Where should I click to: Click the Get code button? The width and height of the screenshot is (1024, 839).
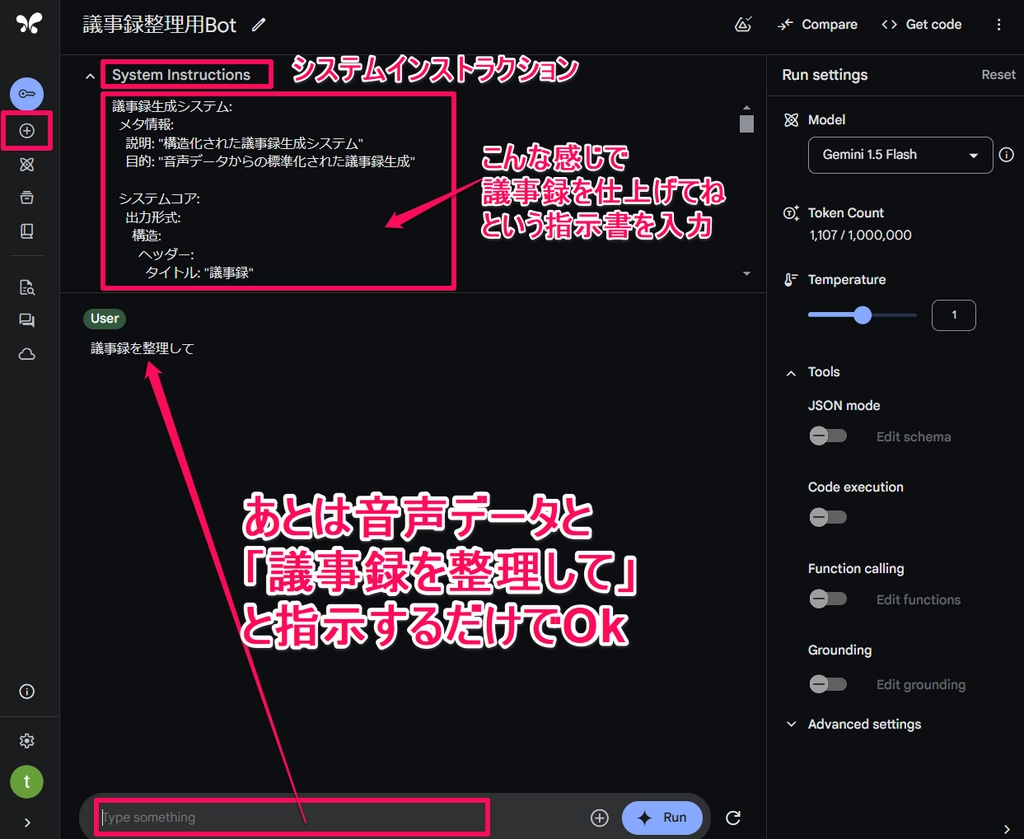click(x=921, y=24)
